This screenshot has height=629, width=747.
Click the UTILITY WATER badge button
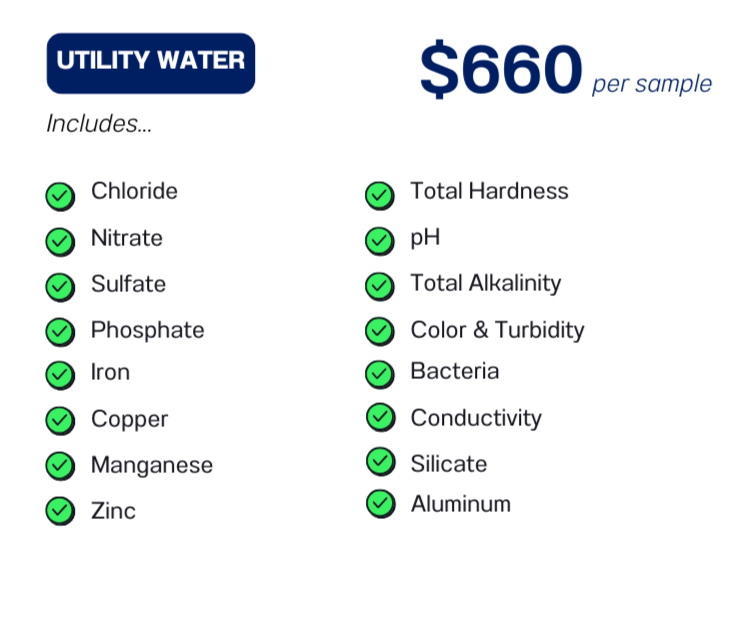[x=151, y=63]
